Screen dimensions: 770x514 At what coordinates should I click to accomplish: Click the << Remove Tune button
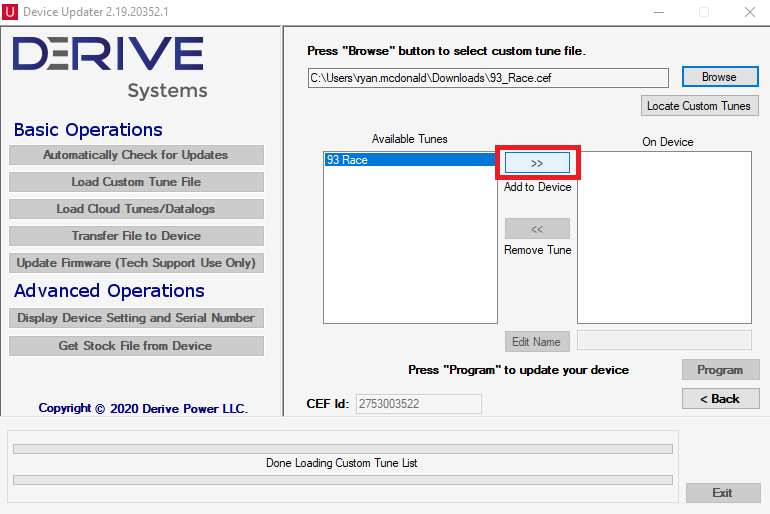[537, 229]
